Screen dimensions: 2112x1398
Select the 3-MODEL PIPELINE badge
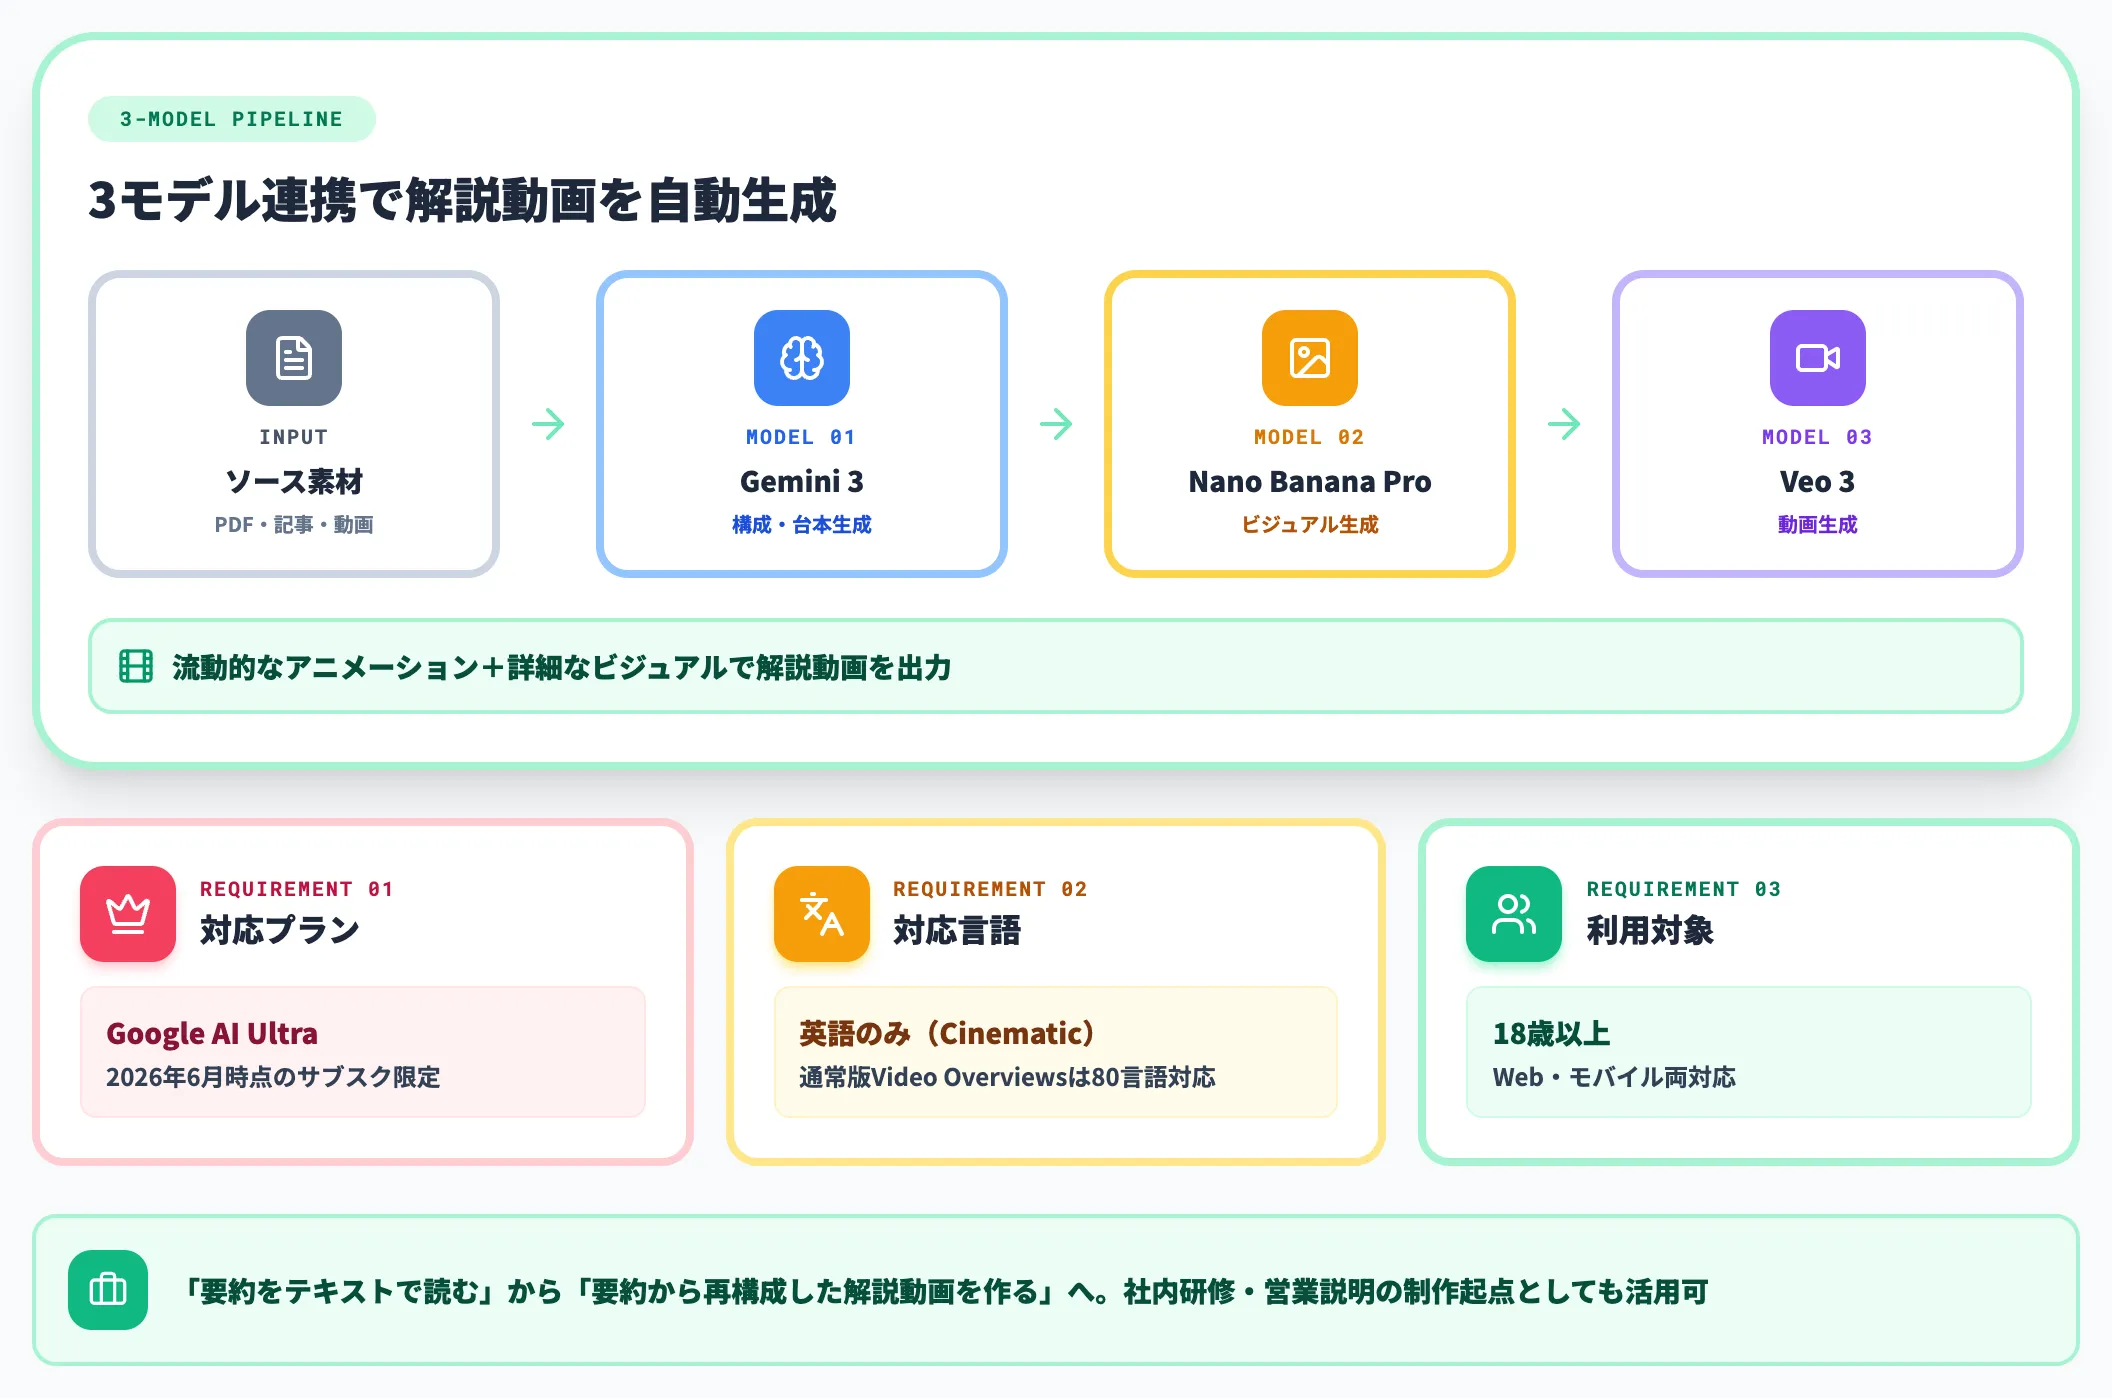(x=232, y=119)
